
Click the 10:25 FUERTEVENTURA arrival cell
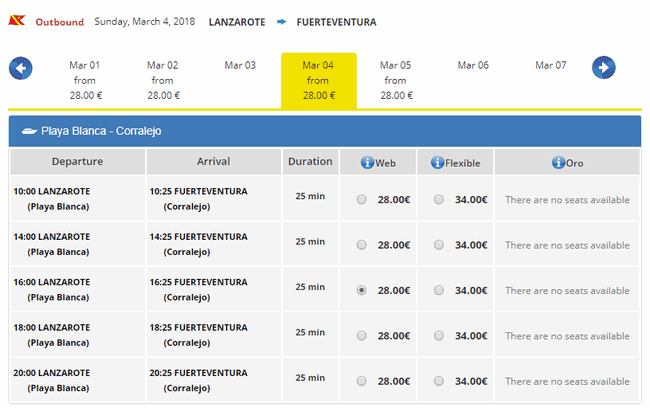coord(213,199)
